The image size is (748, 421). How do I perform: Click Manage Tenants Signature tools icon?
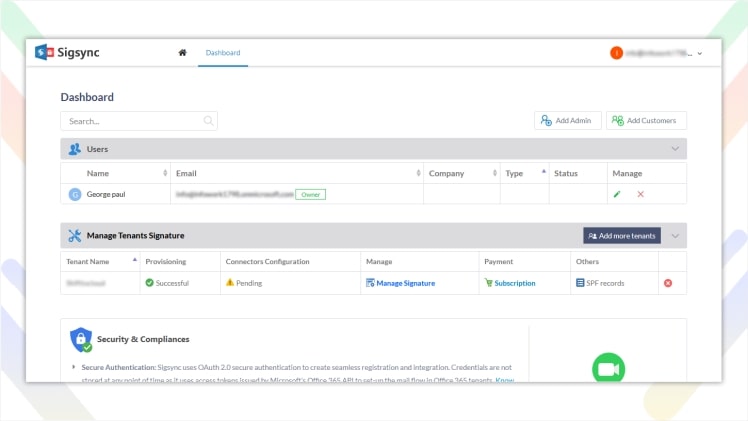point(74,236)
